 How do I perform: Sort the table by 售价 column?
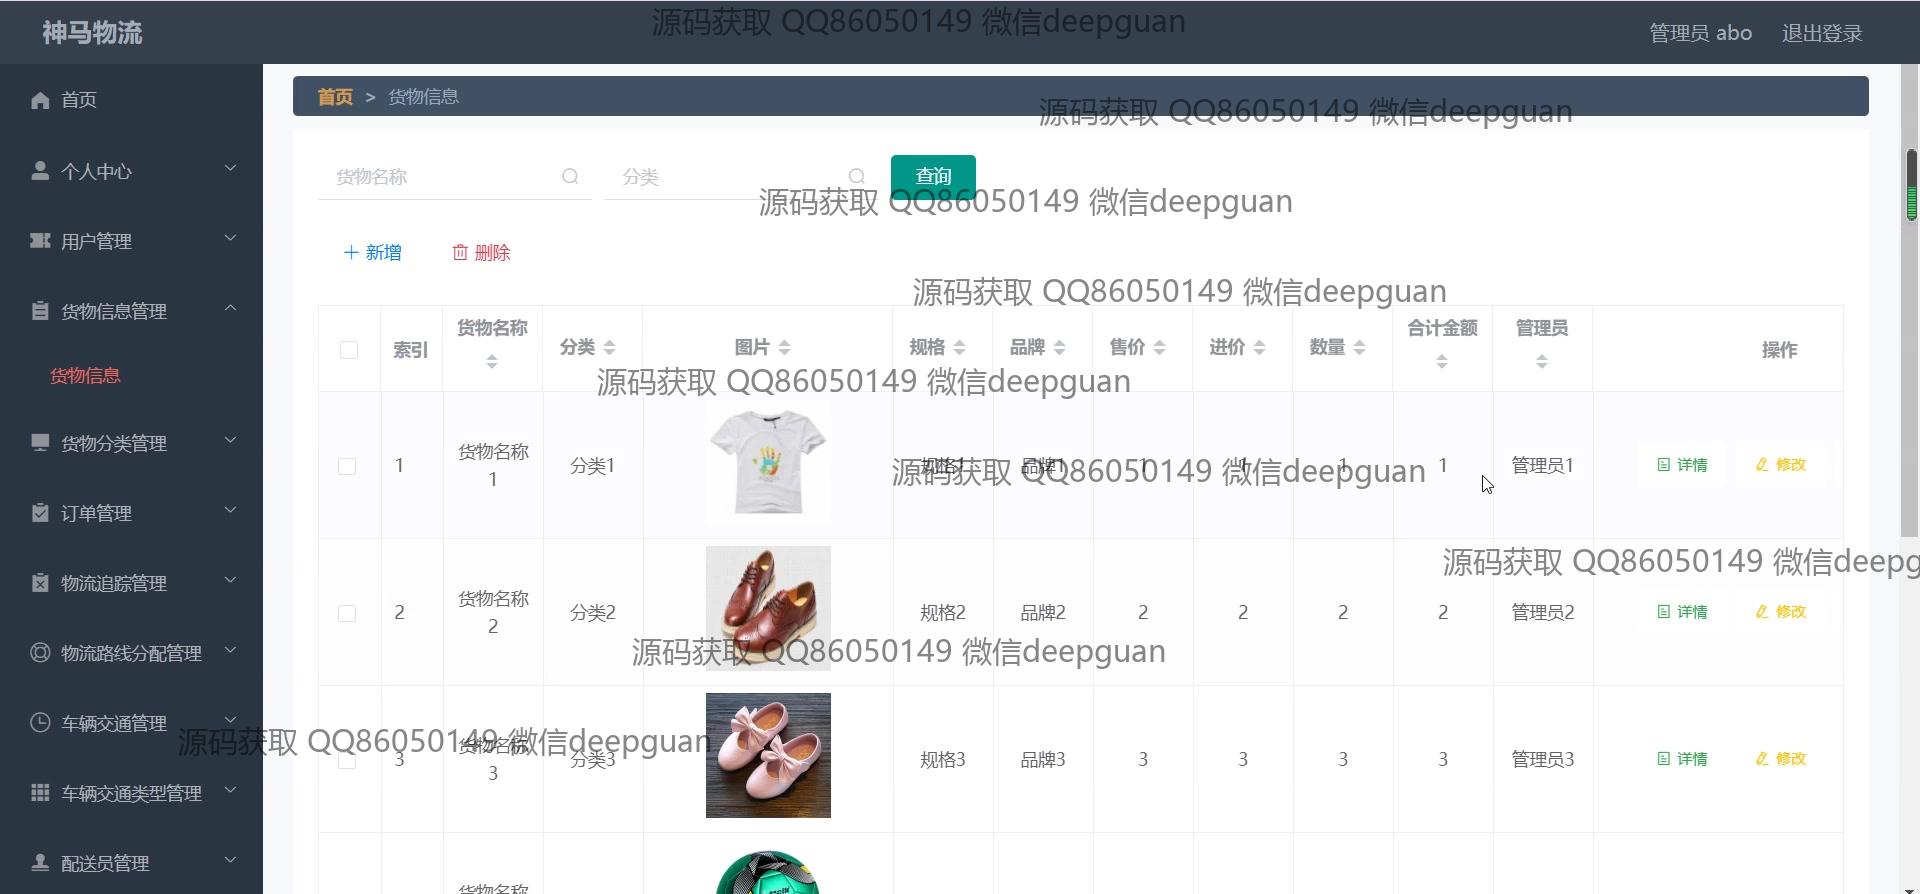click(1159, 347)
